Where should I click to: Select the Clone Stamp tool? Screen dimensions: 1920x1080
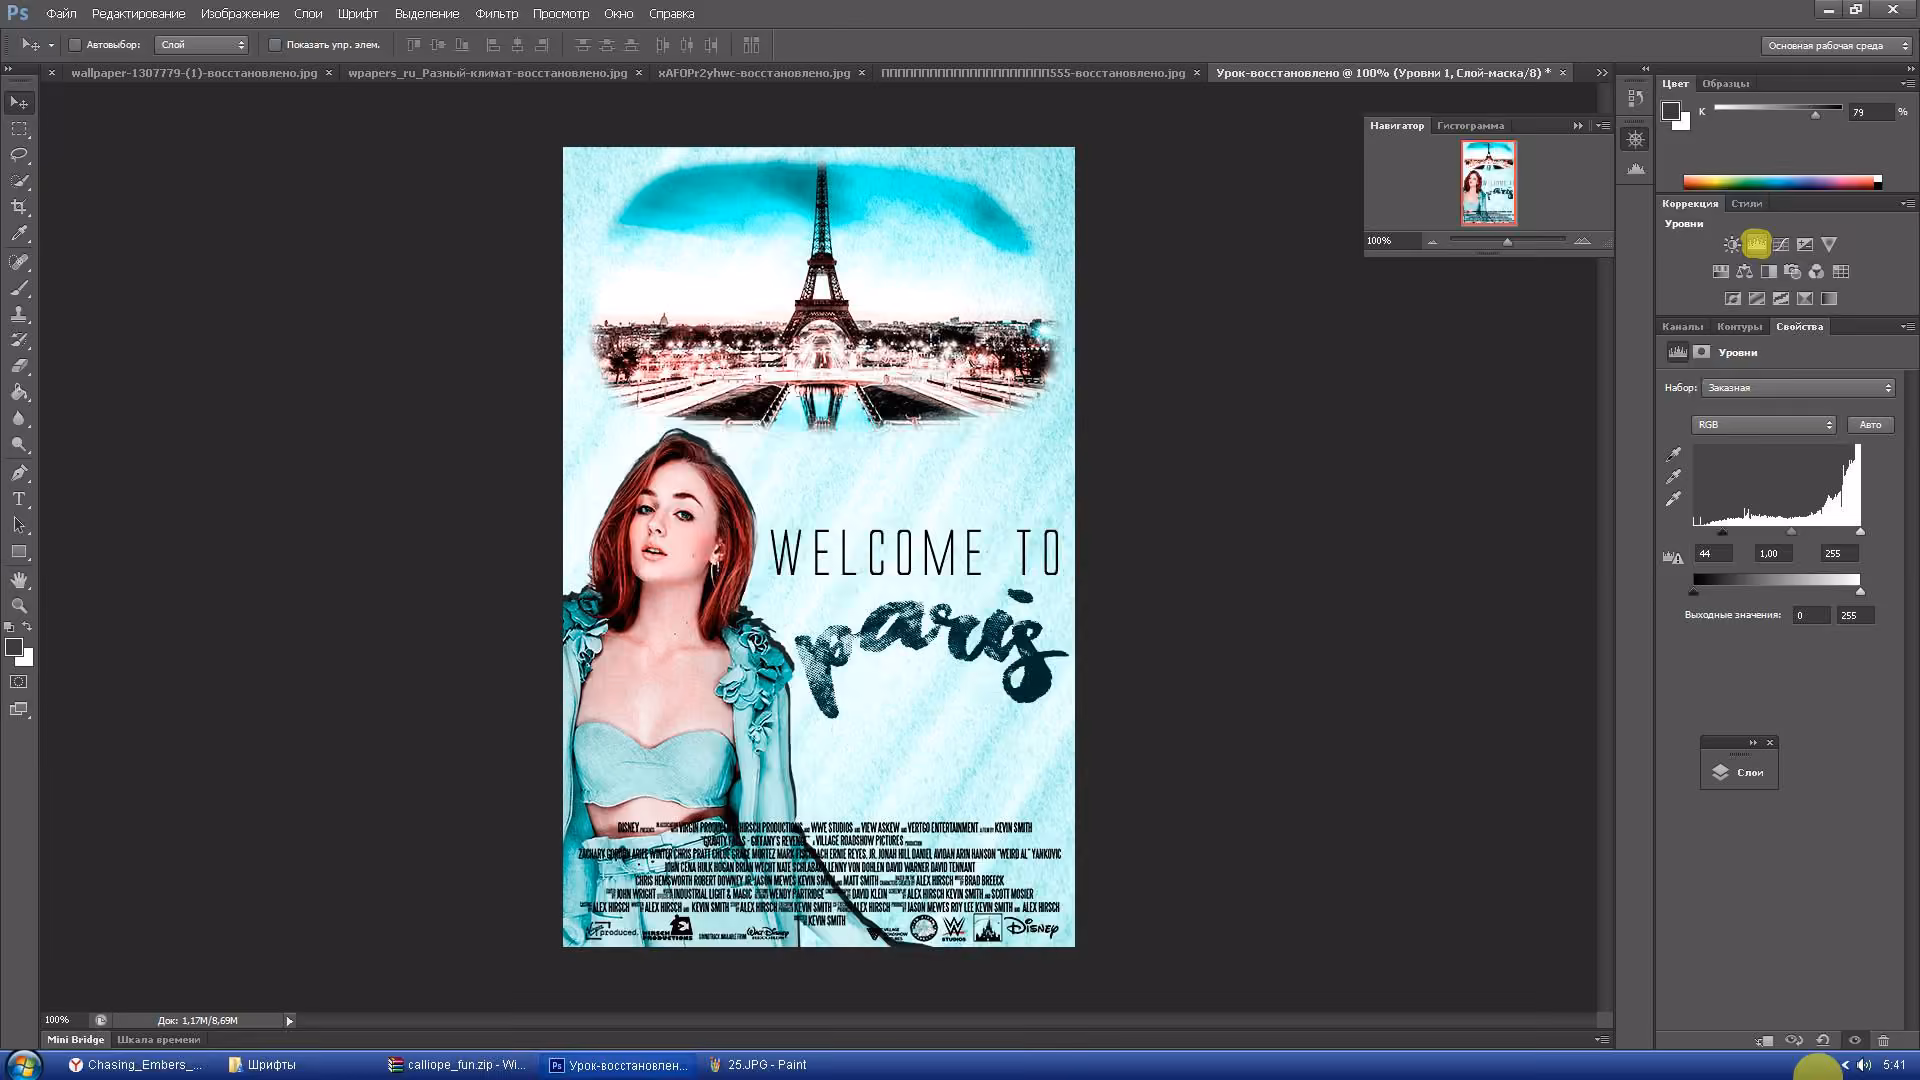[19, 314]
